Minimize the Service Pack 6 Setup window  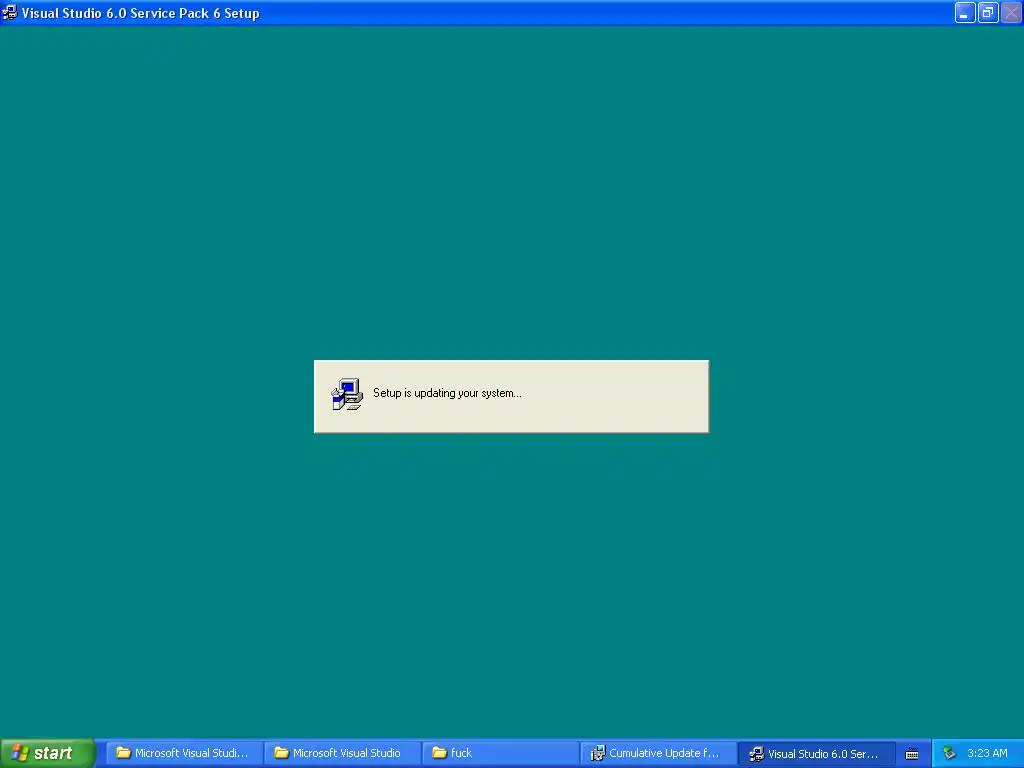point(965,12)
